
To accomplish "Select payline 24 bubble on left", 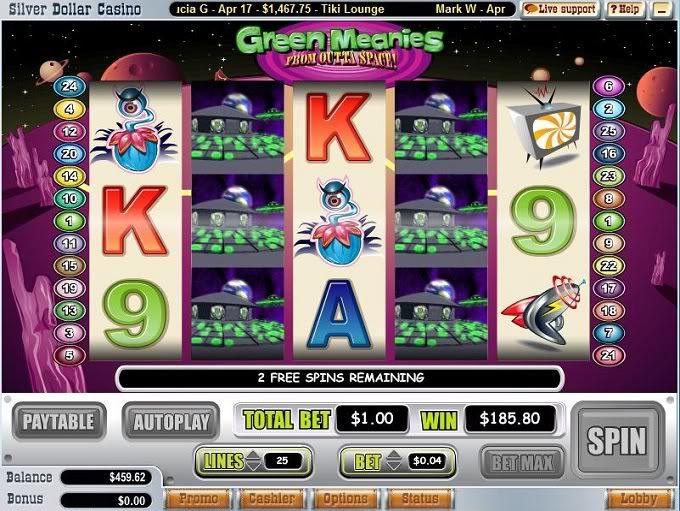I will [x=69, y=86].
